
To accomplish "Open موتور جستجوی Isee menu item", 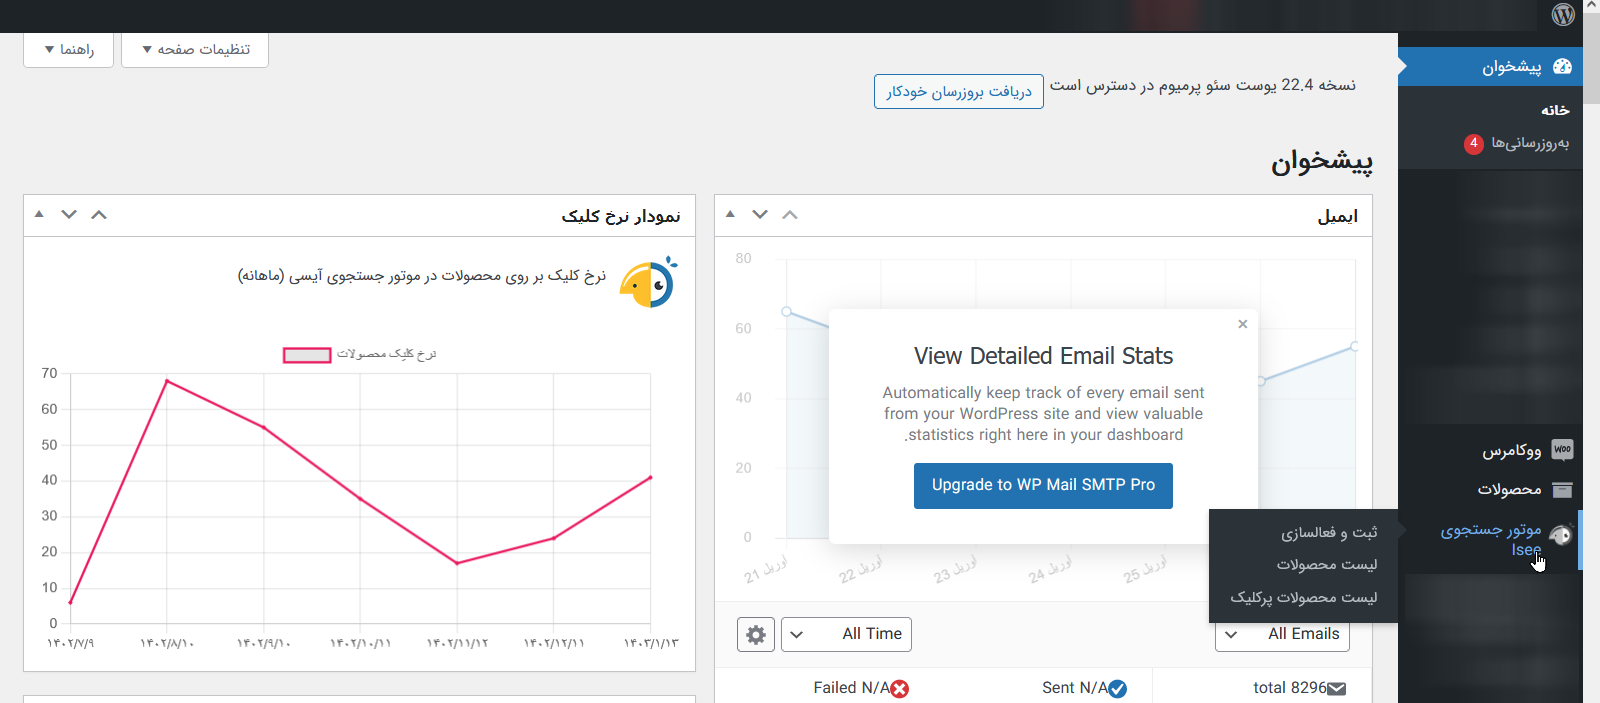I will tap(1490, 539).
